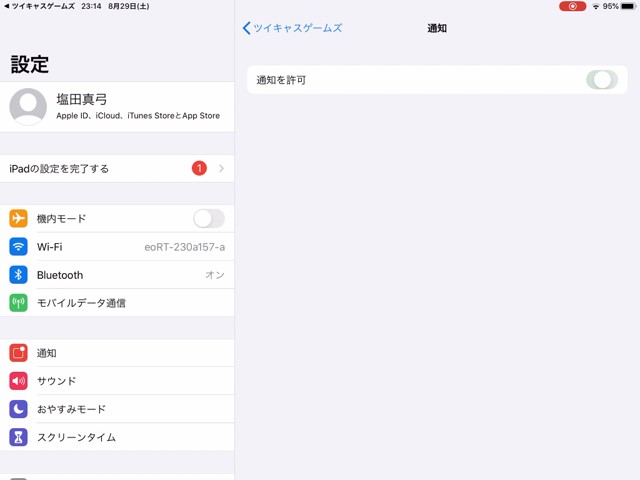Tap the 23:14 clock in status bar
This screenshot has width=640, height=480.
click(x=91, y=6)
